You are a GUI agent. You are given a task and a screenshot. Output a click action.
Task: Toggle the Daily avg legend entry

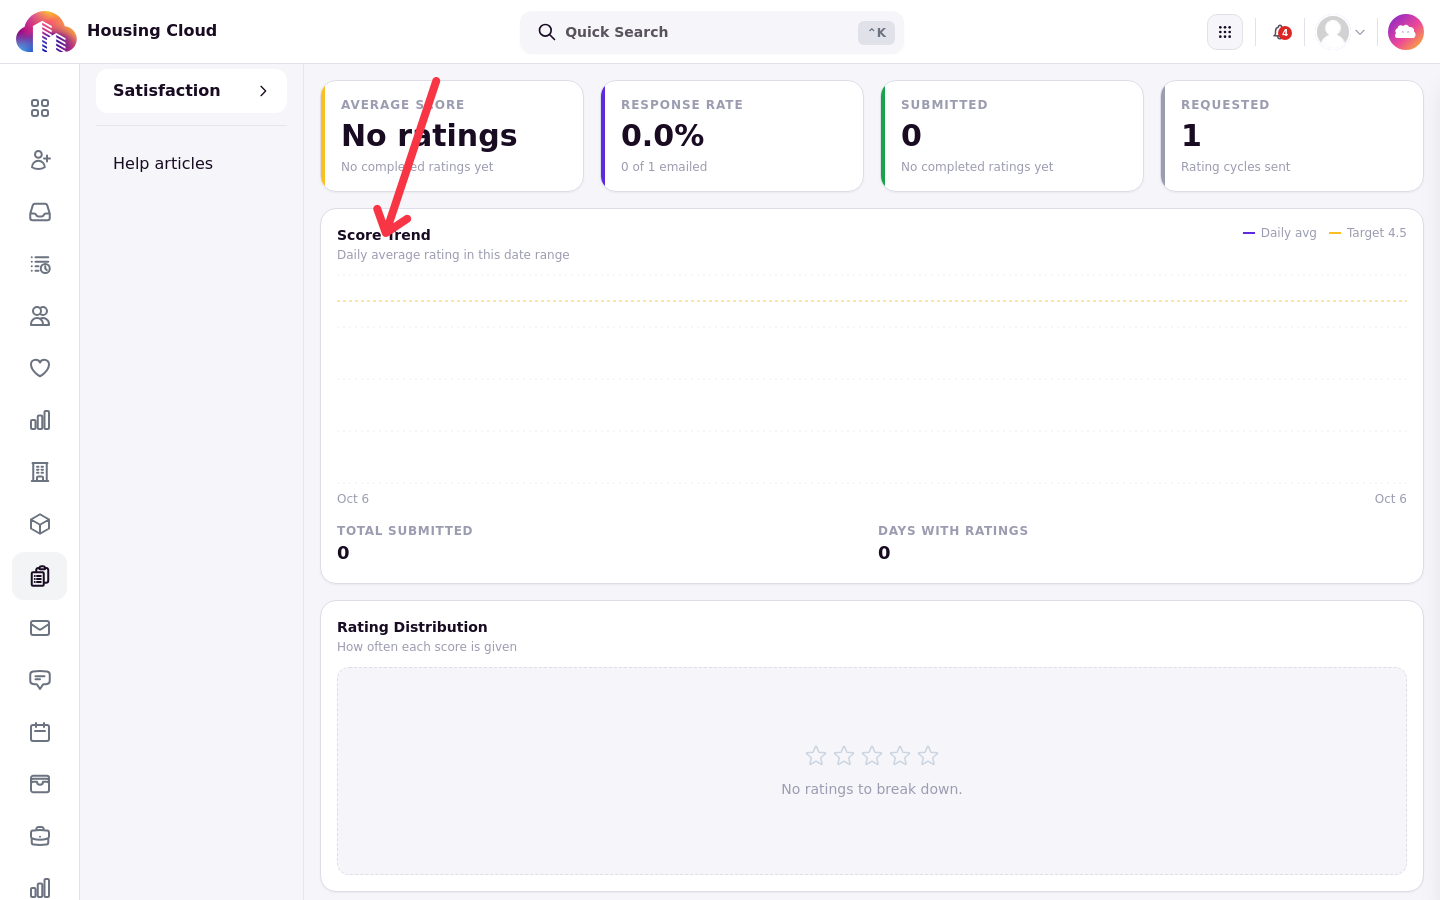1280,233
